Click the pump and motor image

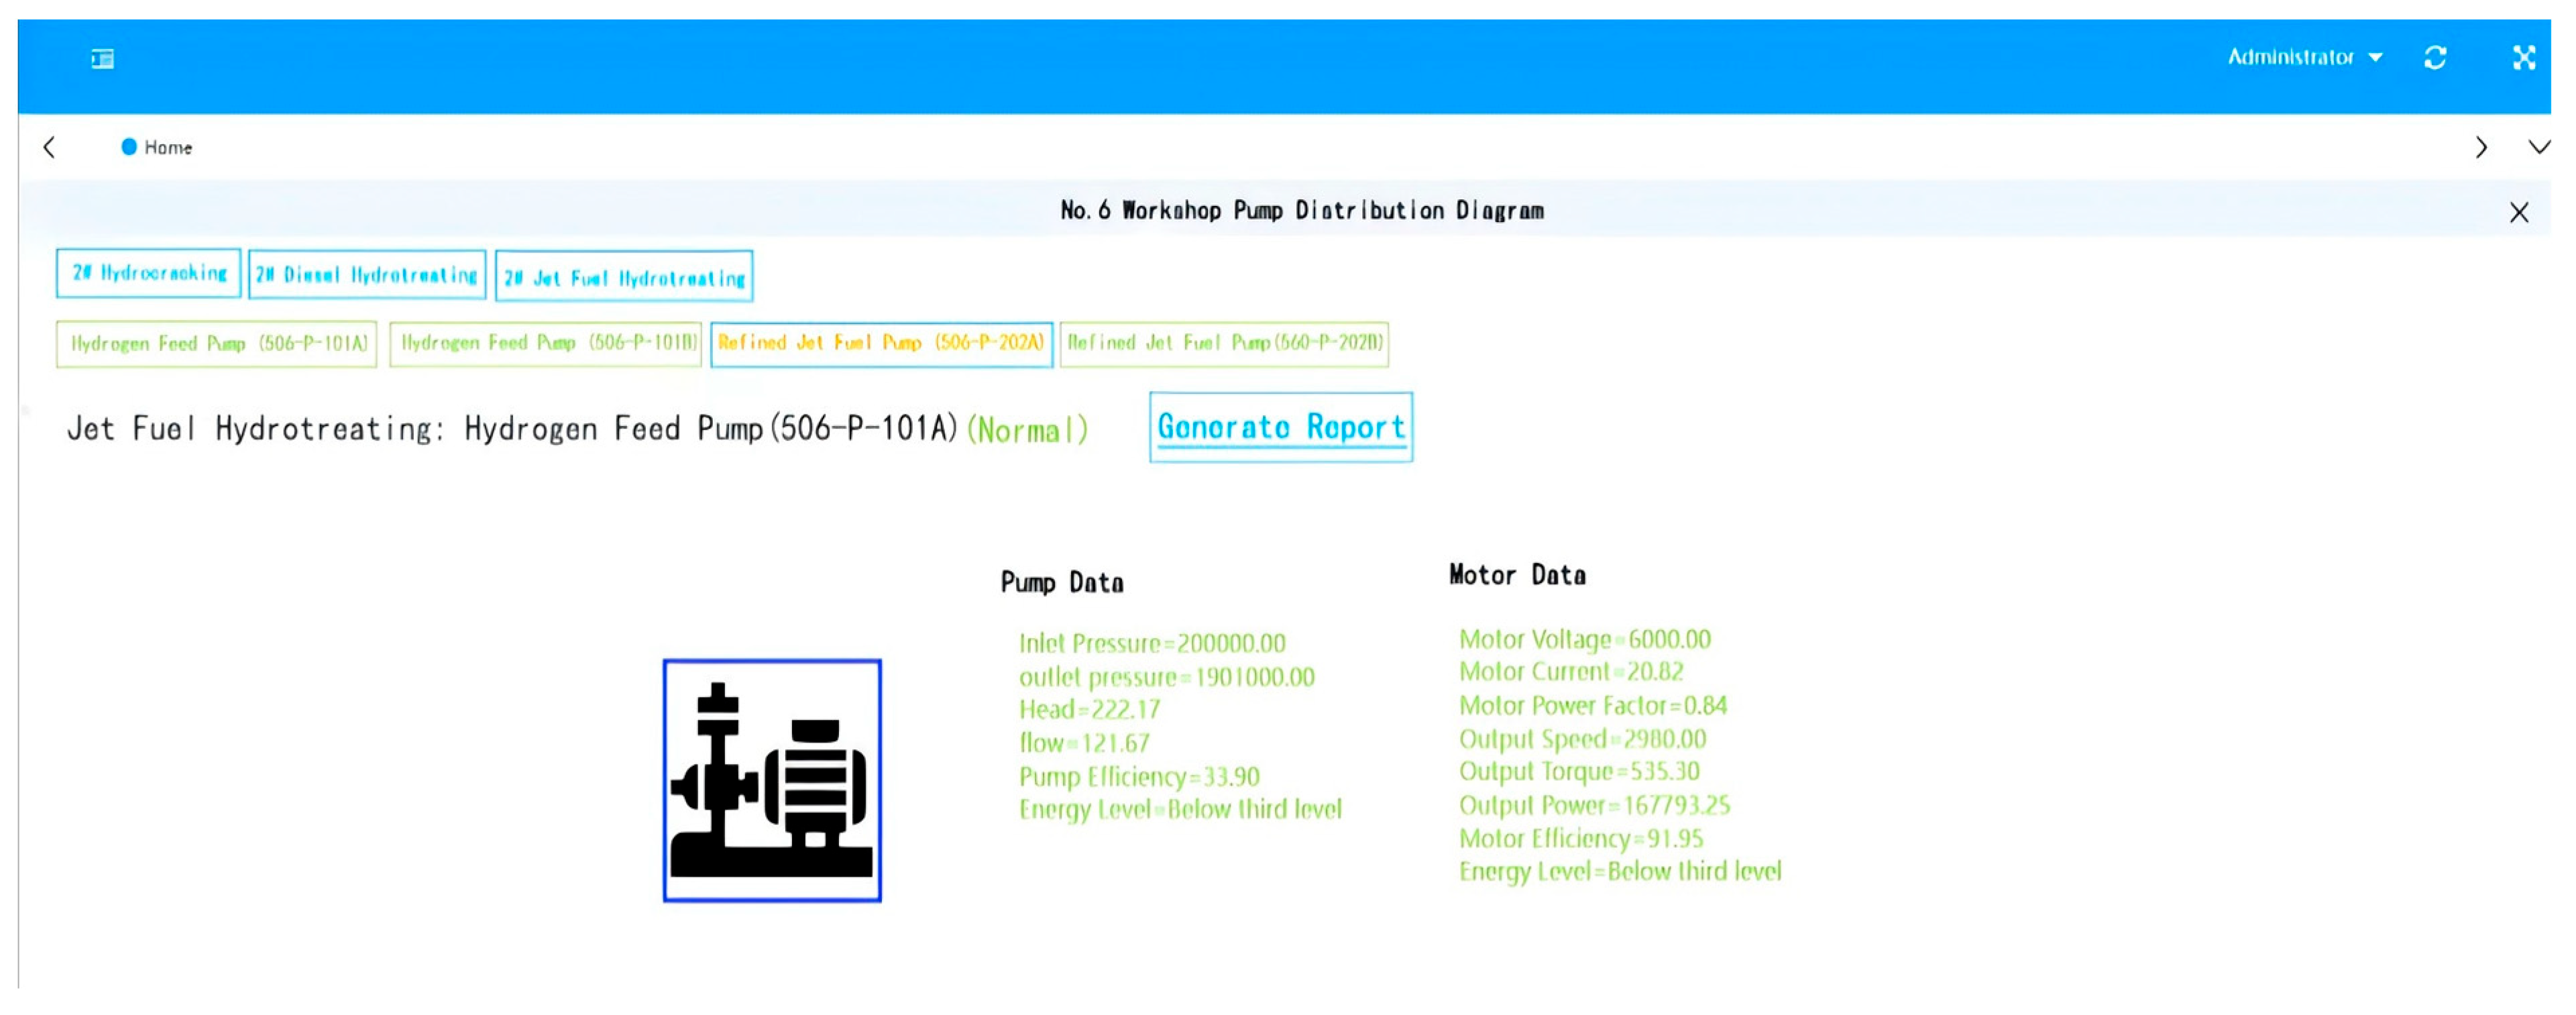pyautogui.click(x=771, y=780)
